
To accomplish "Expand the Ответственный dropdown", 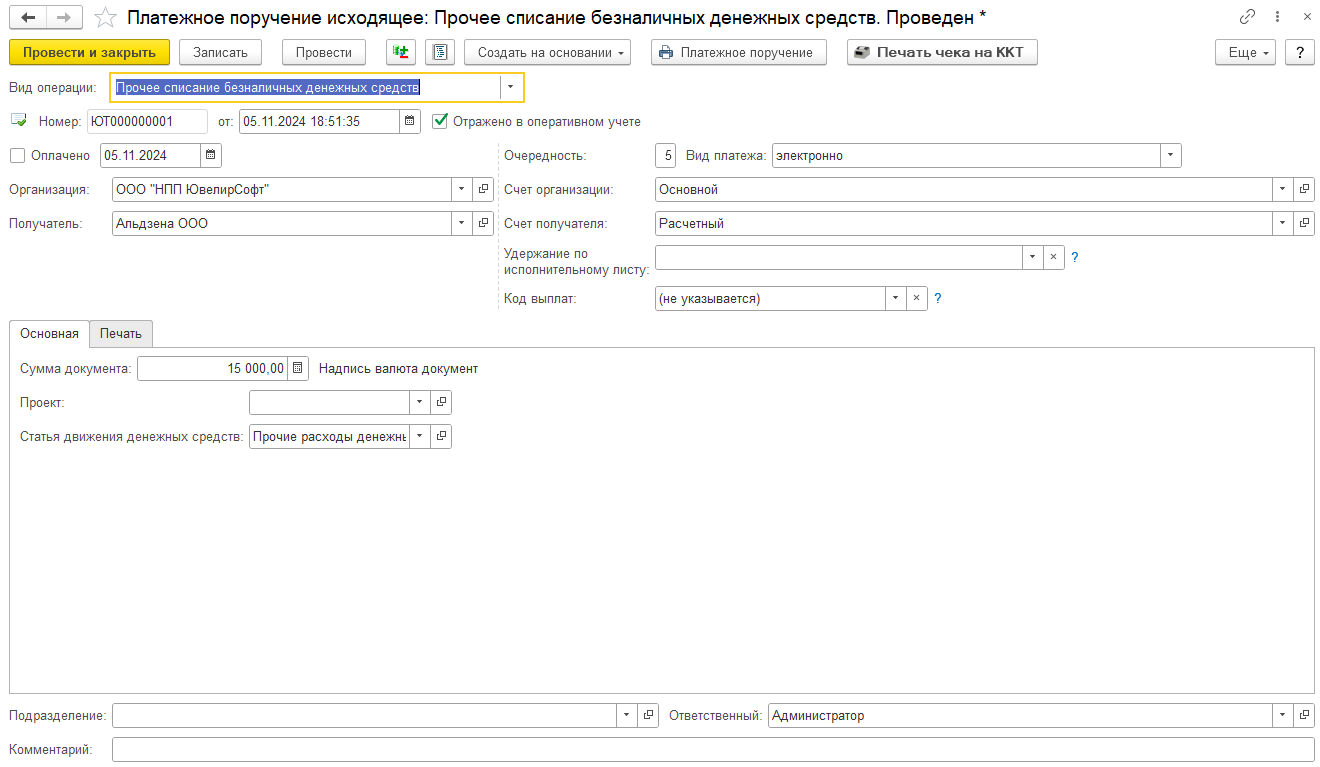I will [x=1283, y=715].
